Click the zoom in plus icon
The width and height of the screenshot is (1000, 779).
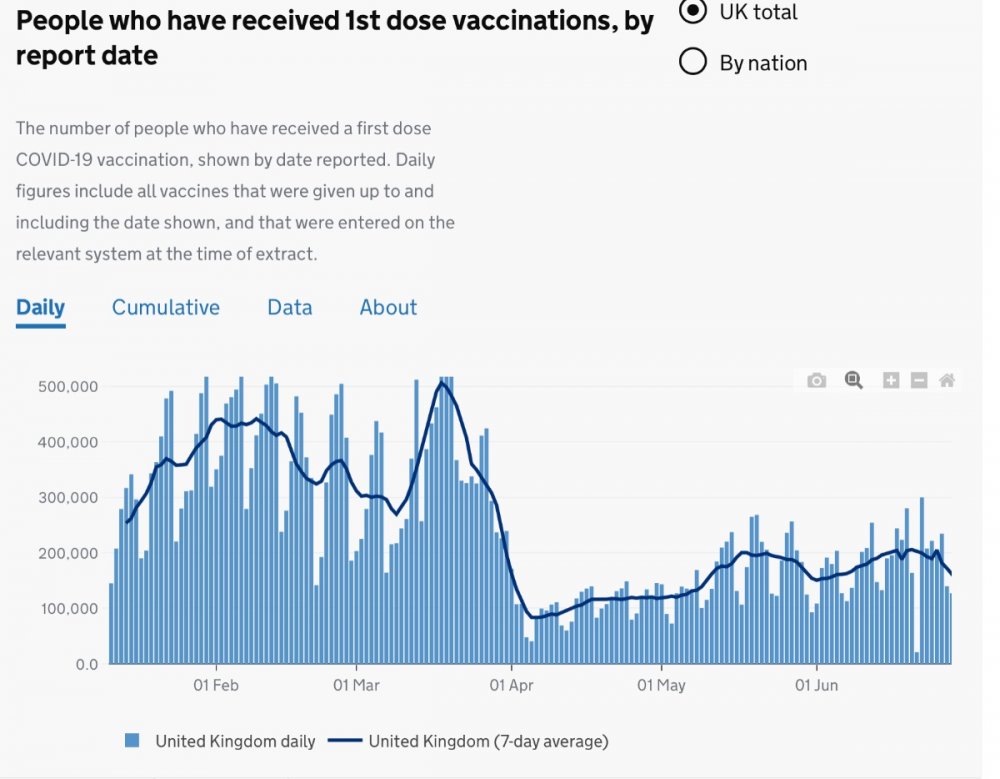890,380
